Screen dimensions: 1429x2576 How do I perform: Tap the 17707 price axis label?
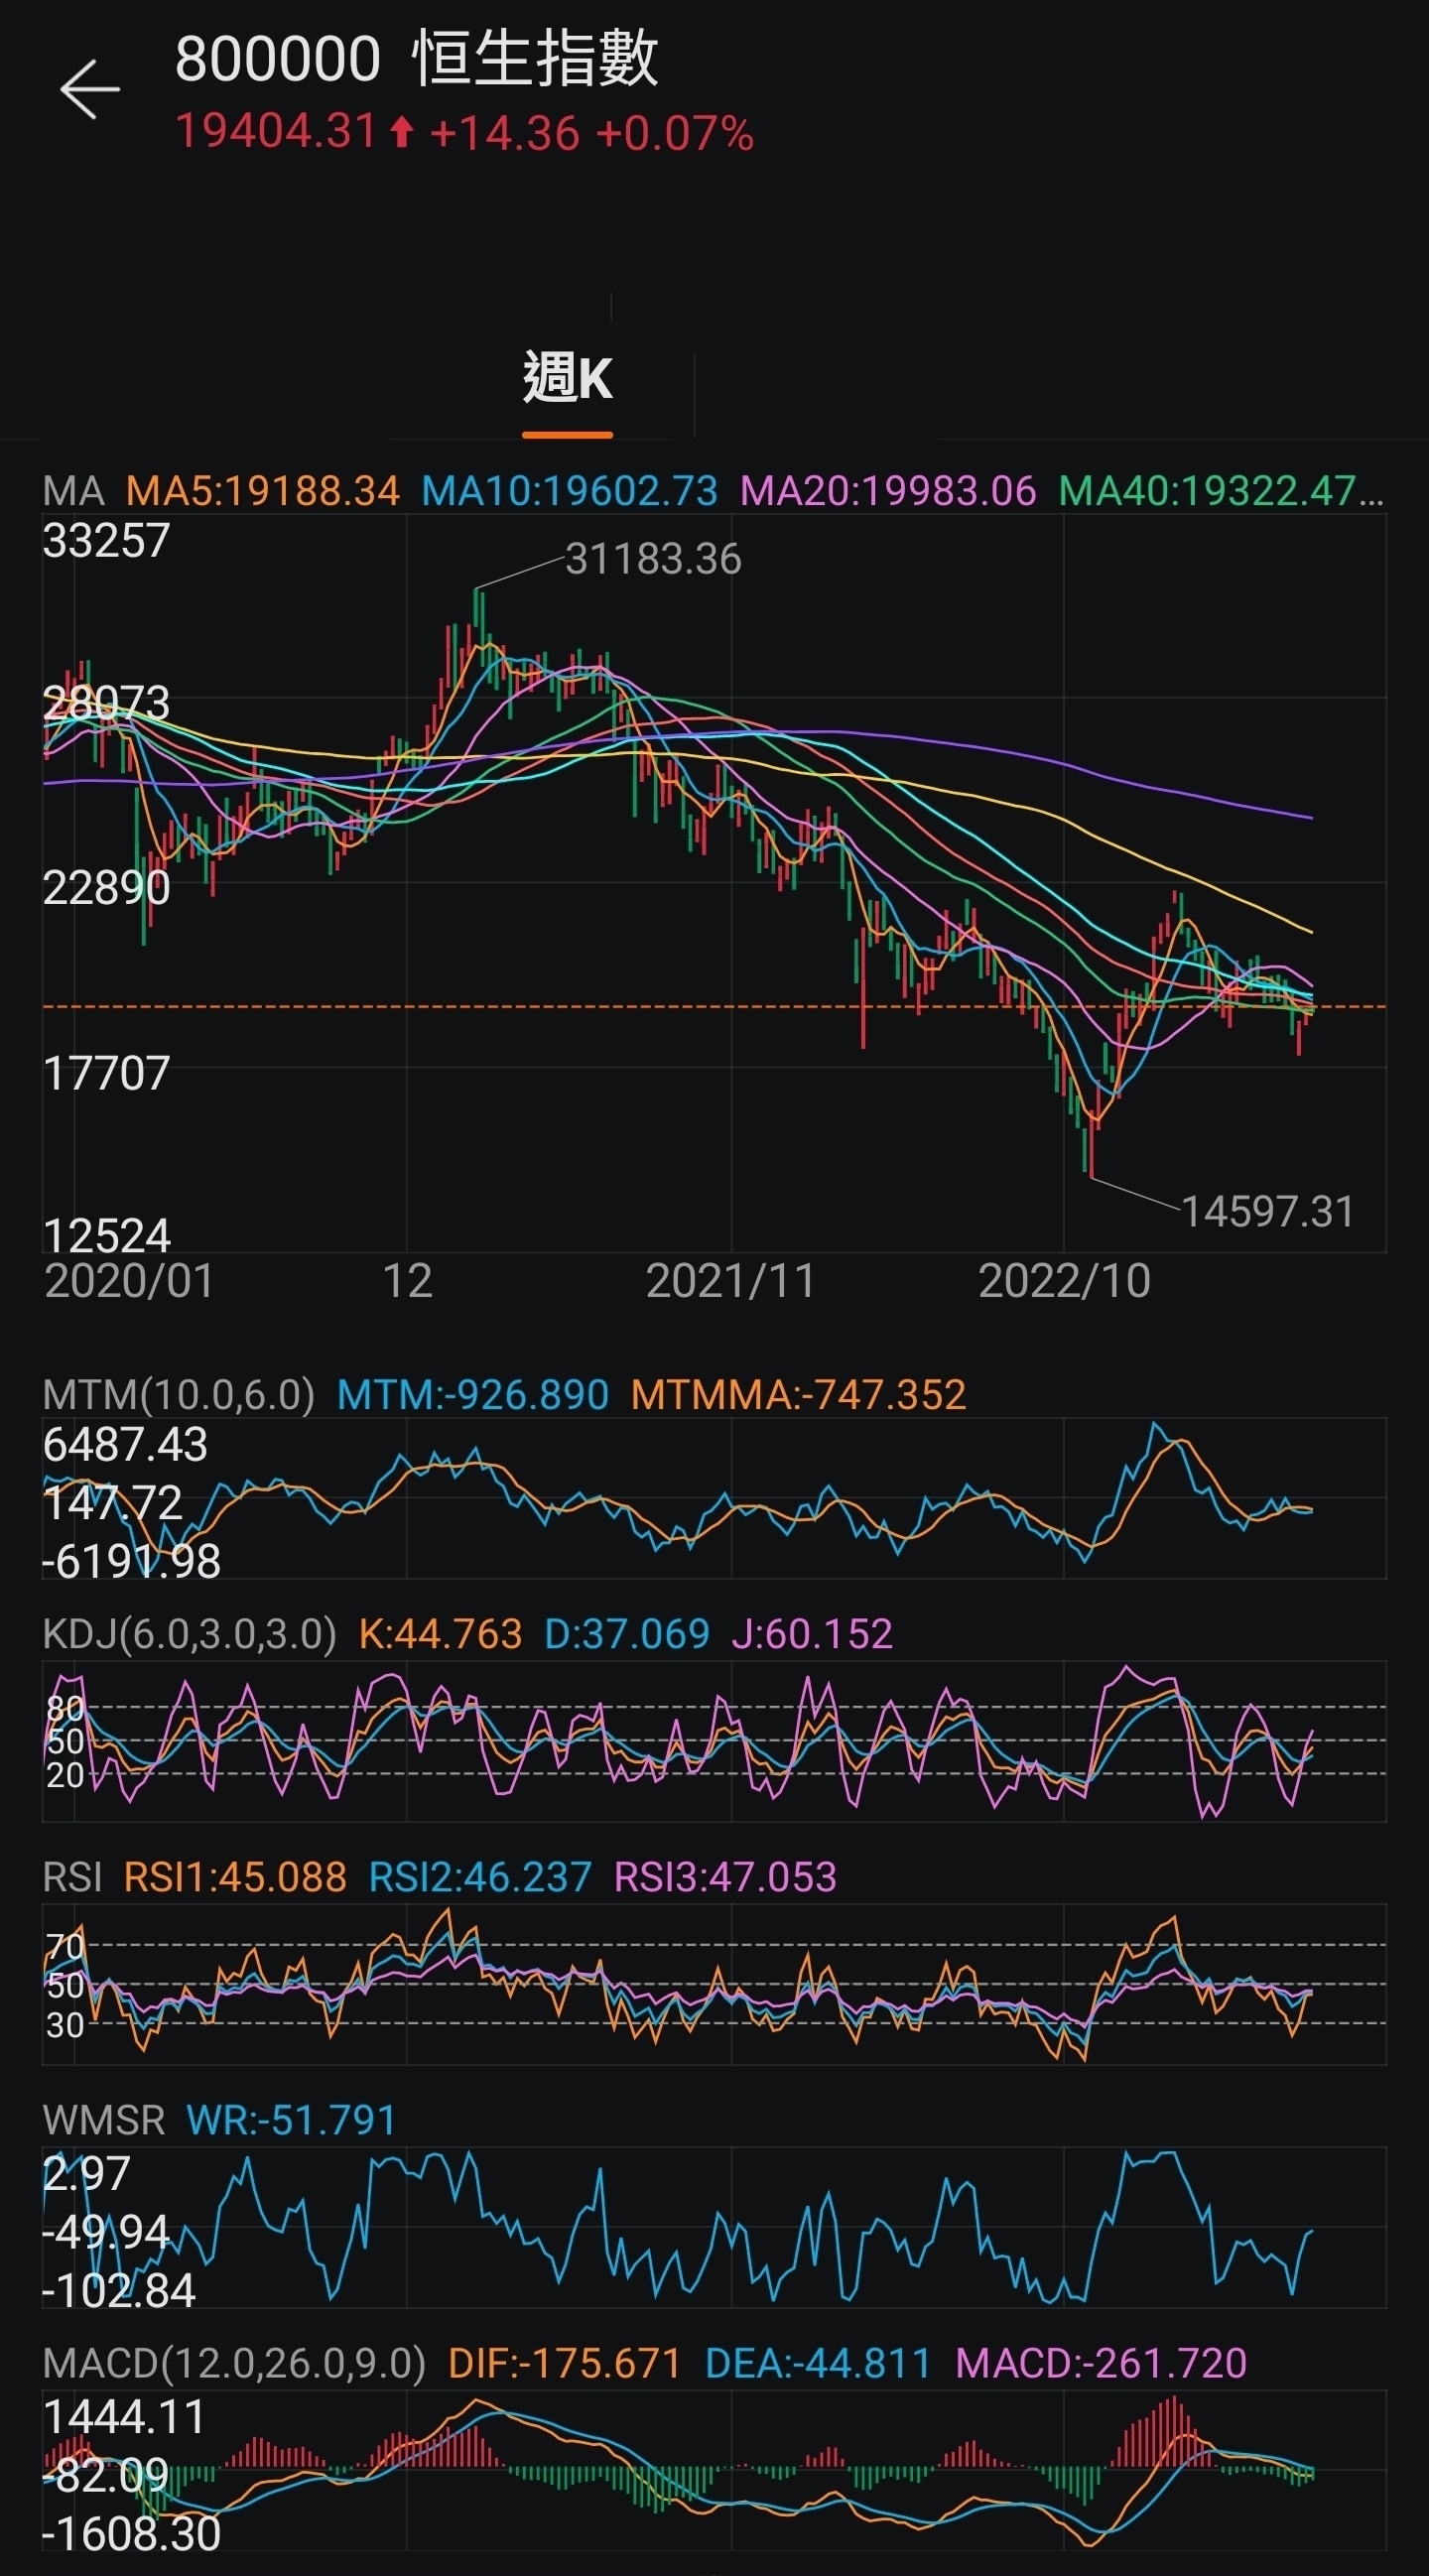107,1074
